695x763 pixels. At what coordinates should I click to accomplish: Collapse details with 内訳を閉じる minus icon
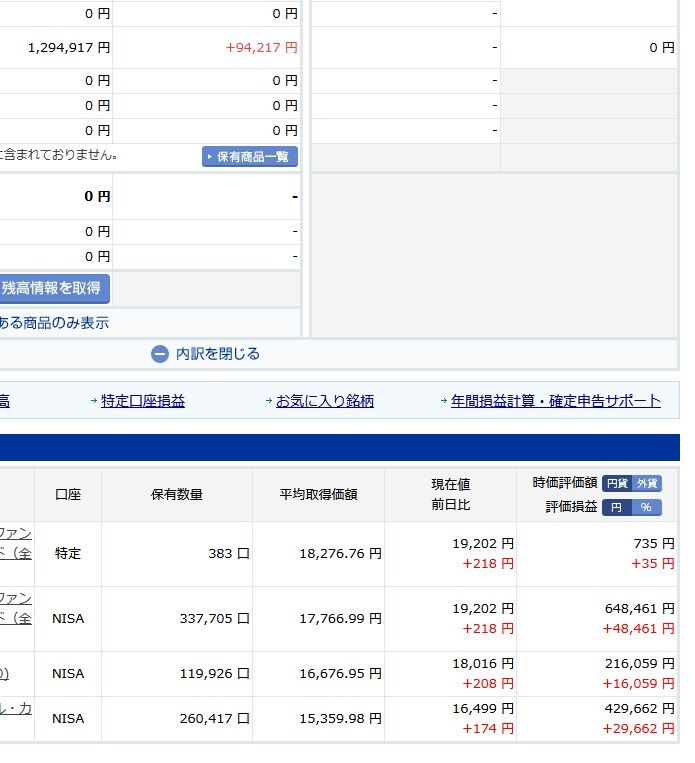160,354
